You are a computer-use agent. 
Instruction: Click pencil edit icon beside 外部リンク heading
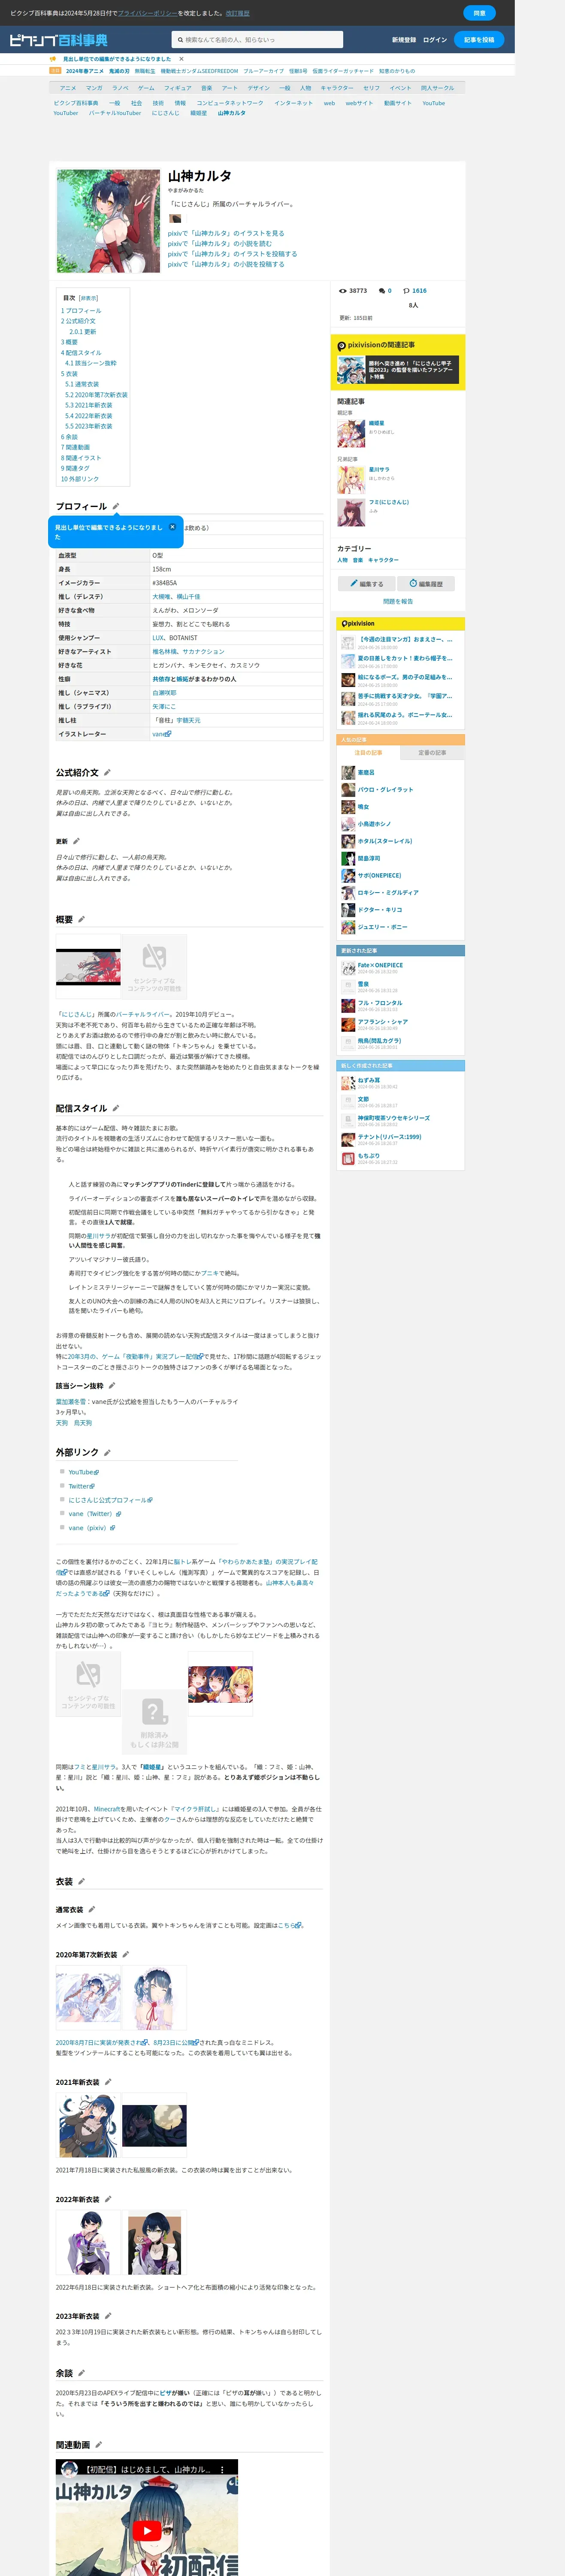107,1452
